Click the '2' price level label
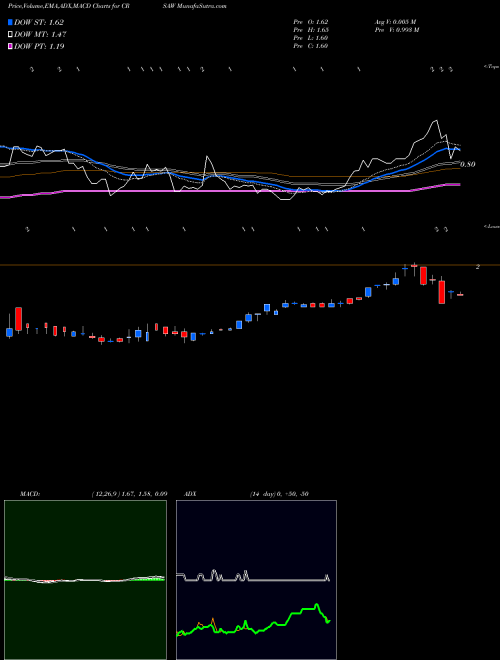Viewport: 500px width, 660px height. point(477,267)
